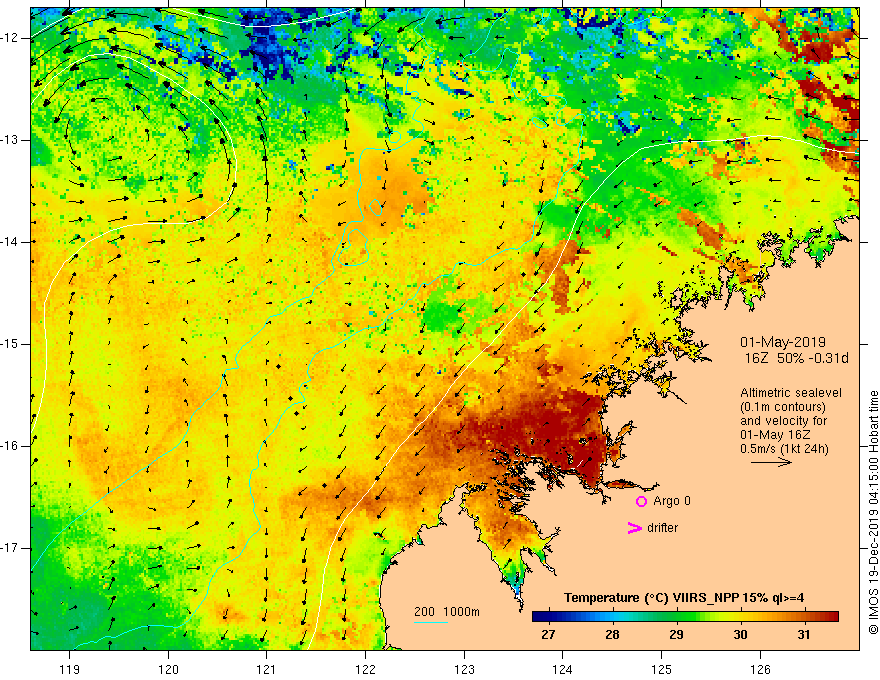Click the magenta drifter arrow legend icon
The width and height of the screenshot is (880, 680).
635,527
